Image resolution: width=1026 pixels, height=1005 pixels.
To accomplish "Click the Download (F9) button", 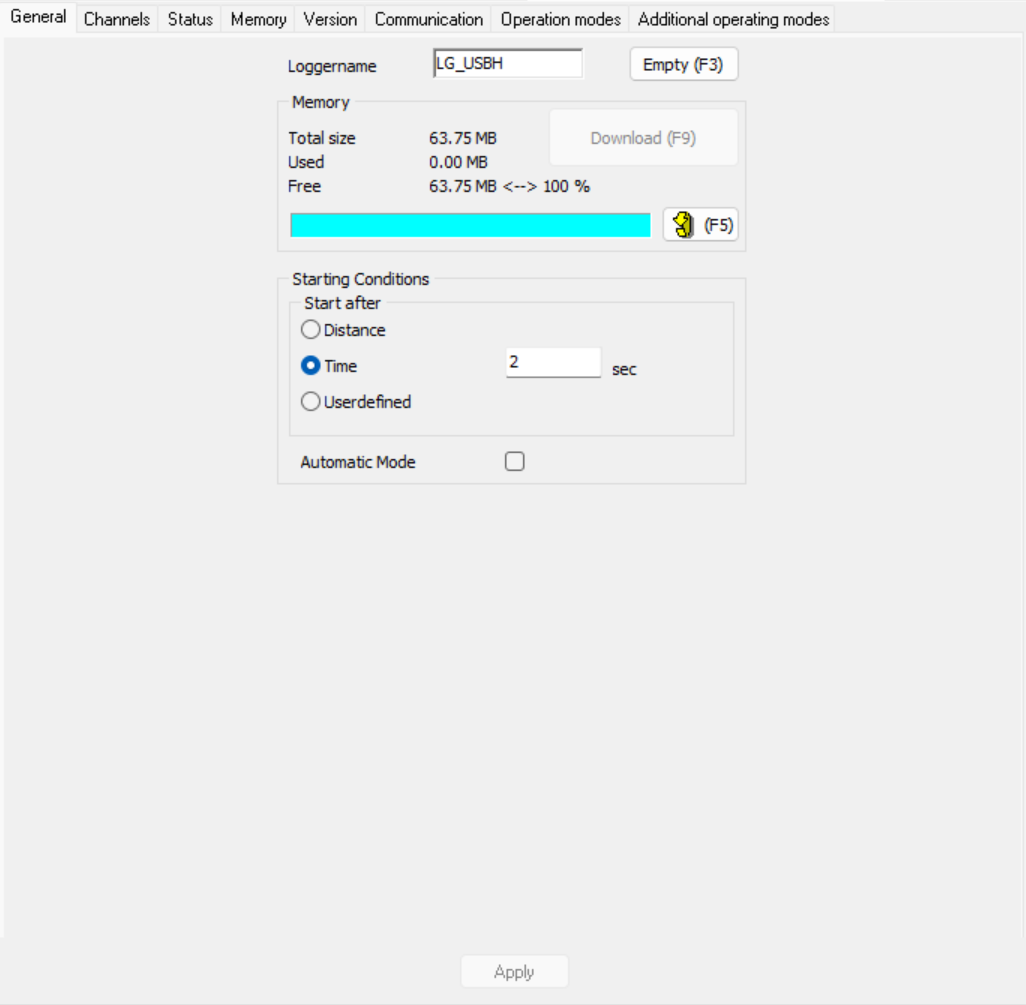I will [x=643, y=138].
